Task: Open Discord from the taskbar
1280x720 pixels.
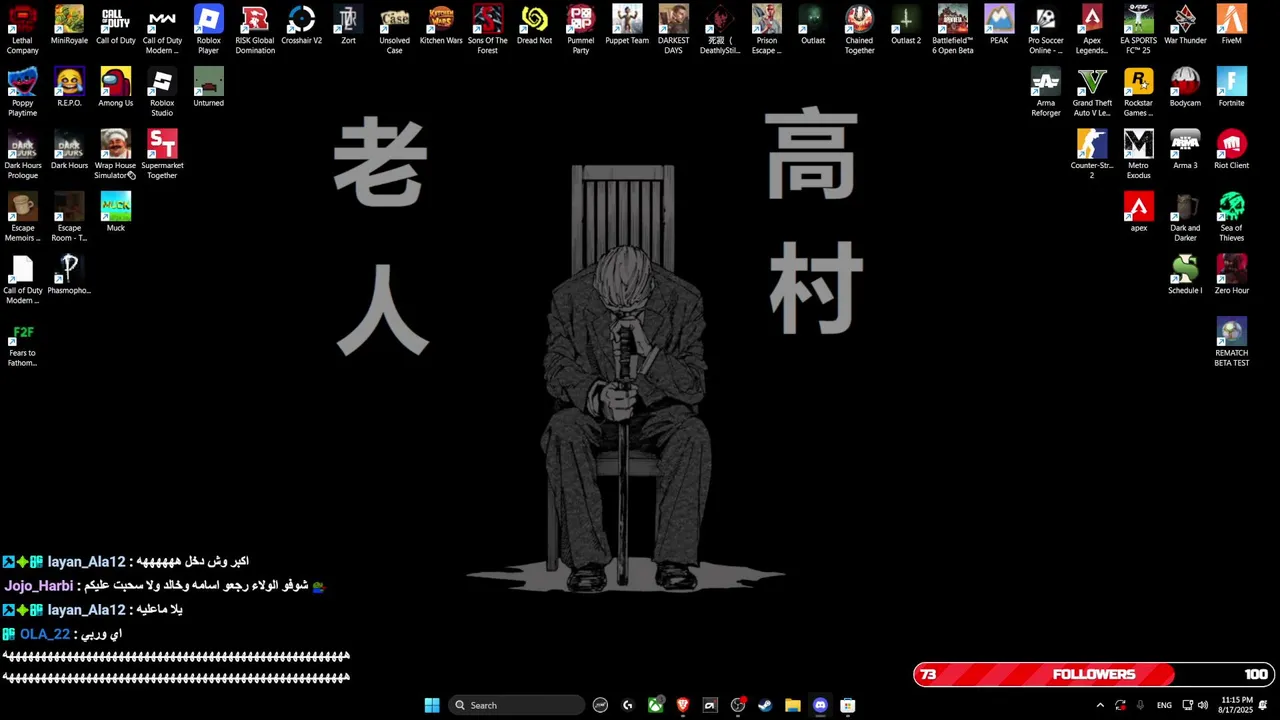Action: click(x=820, y=705)
